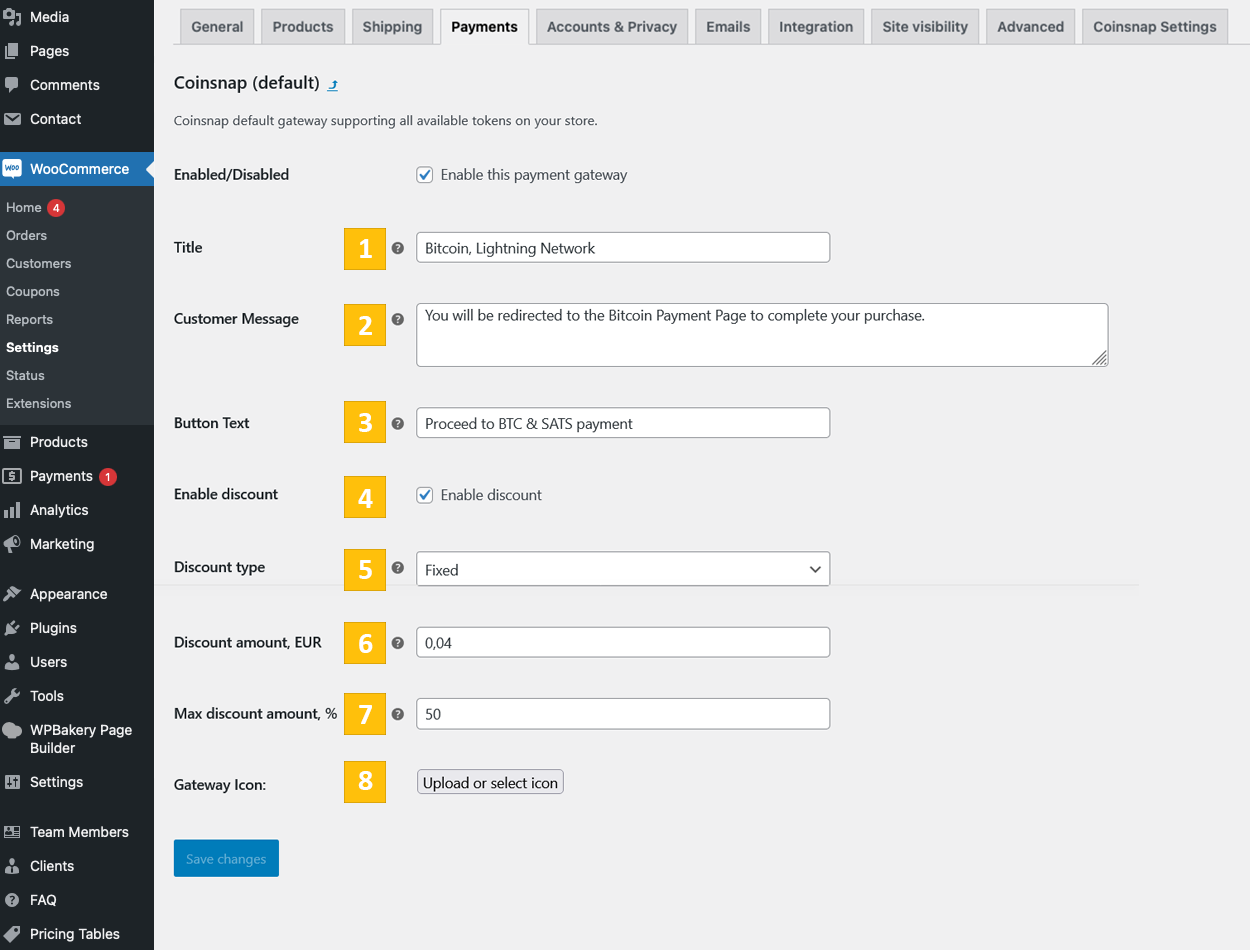Open the Customers submenu link

[39, 264]
